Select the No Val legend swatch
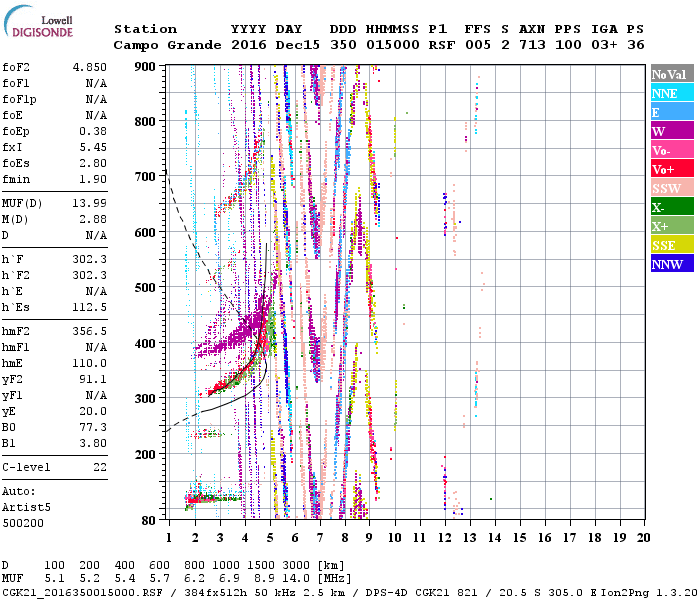Screen dimensions: 700x600 pos(672,74)
